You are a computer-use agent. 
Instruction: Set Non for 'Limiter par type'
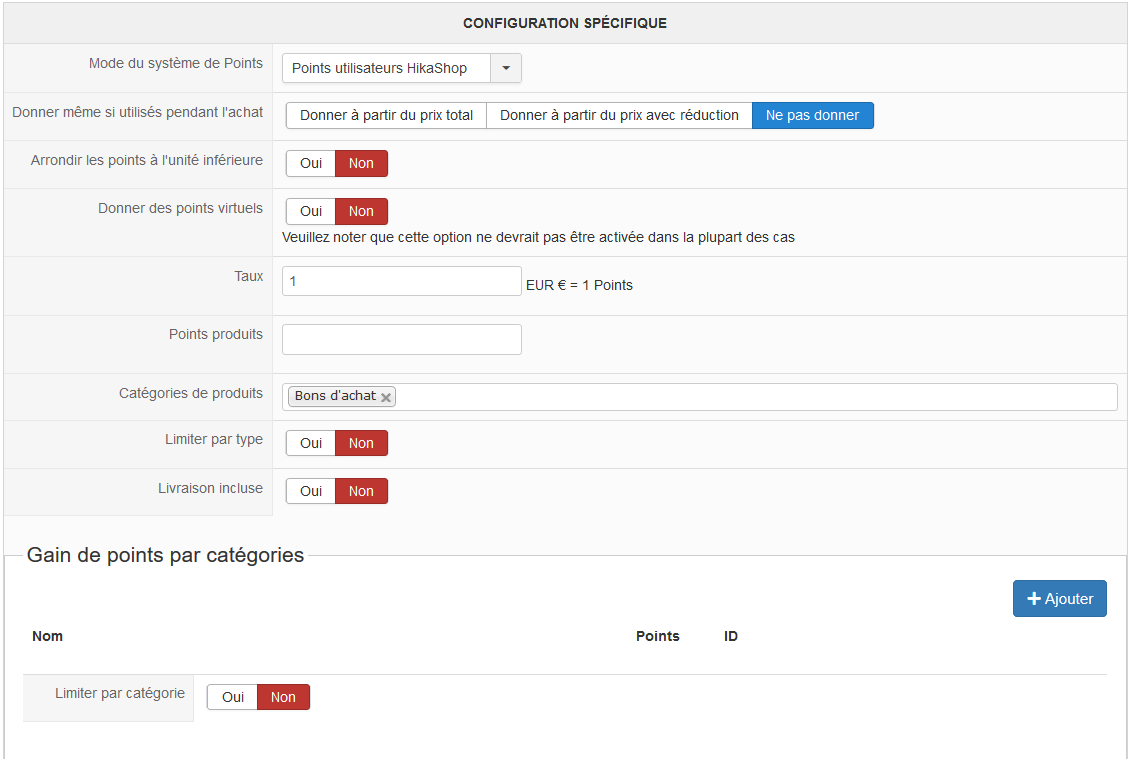coord(361,444)
